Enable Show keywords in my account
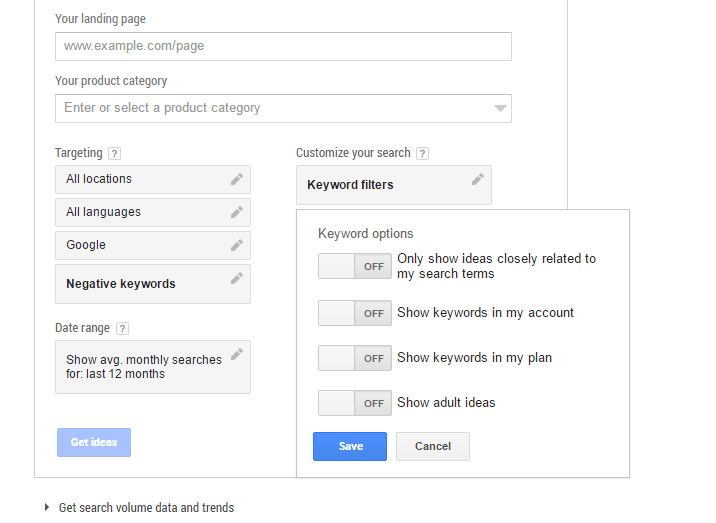The image size is (716, 523). pos(354,313)
